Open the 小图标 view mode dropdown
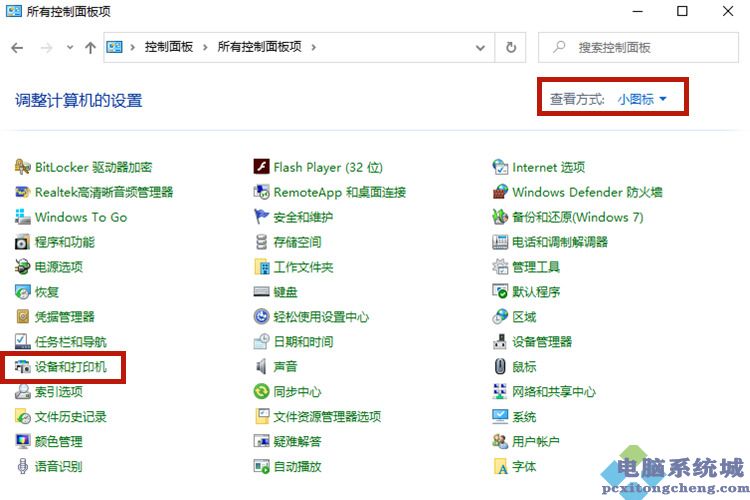The image size is (750, 500). click(641, 99)
